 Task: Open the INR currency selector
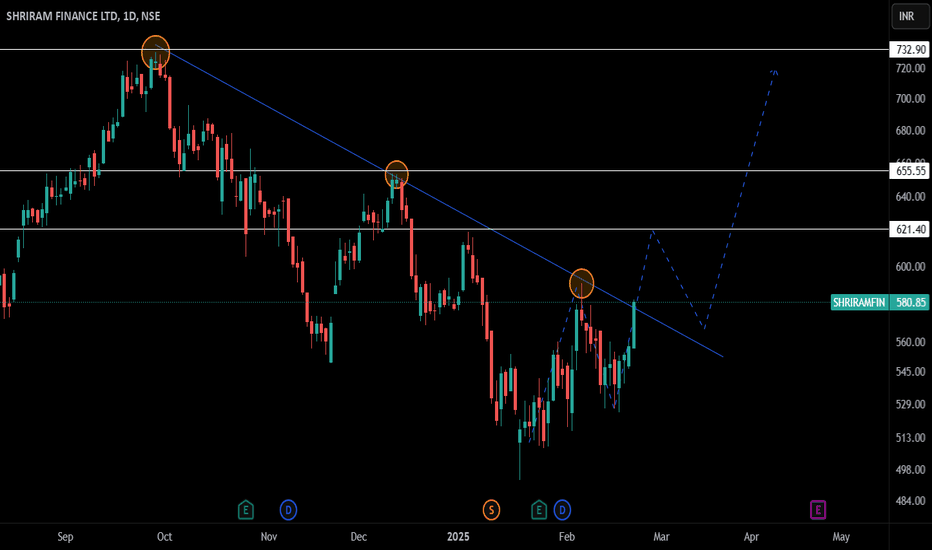[909, 16]
